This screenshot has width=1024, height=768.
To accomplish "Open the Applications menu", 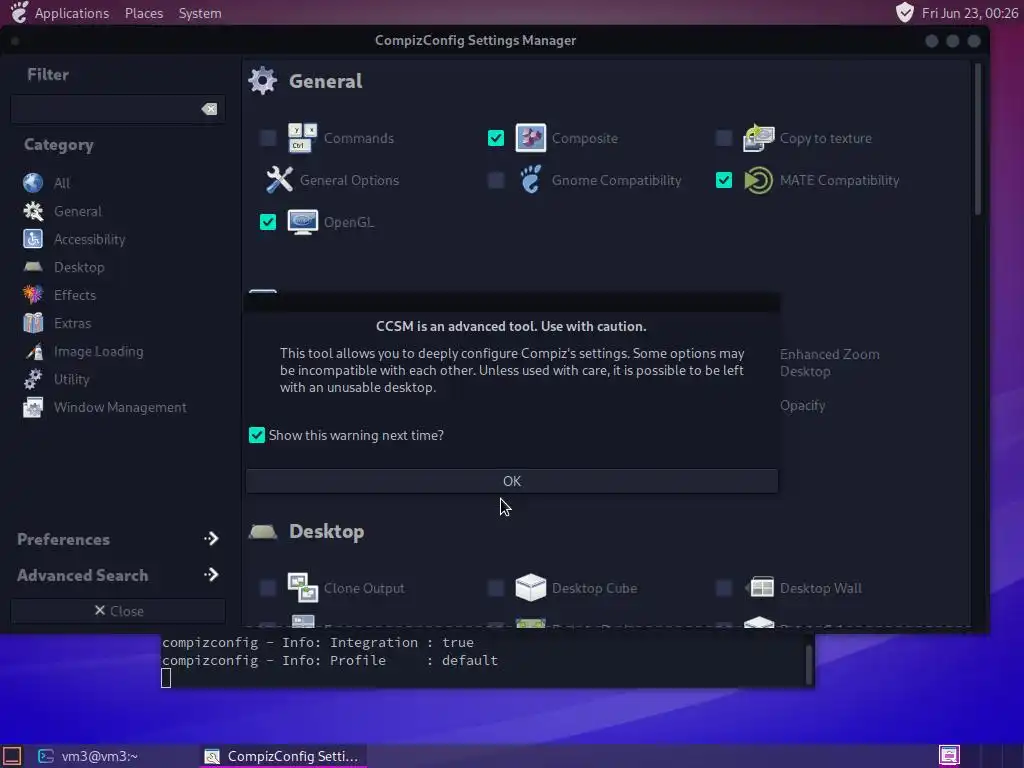I will tap(72, 13).
